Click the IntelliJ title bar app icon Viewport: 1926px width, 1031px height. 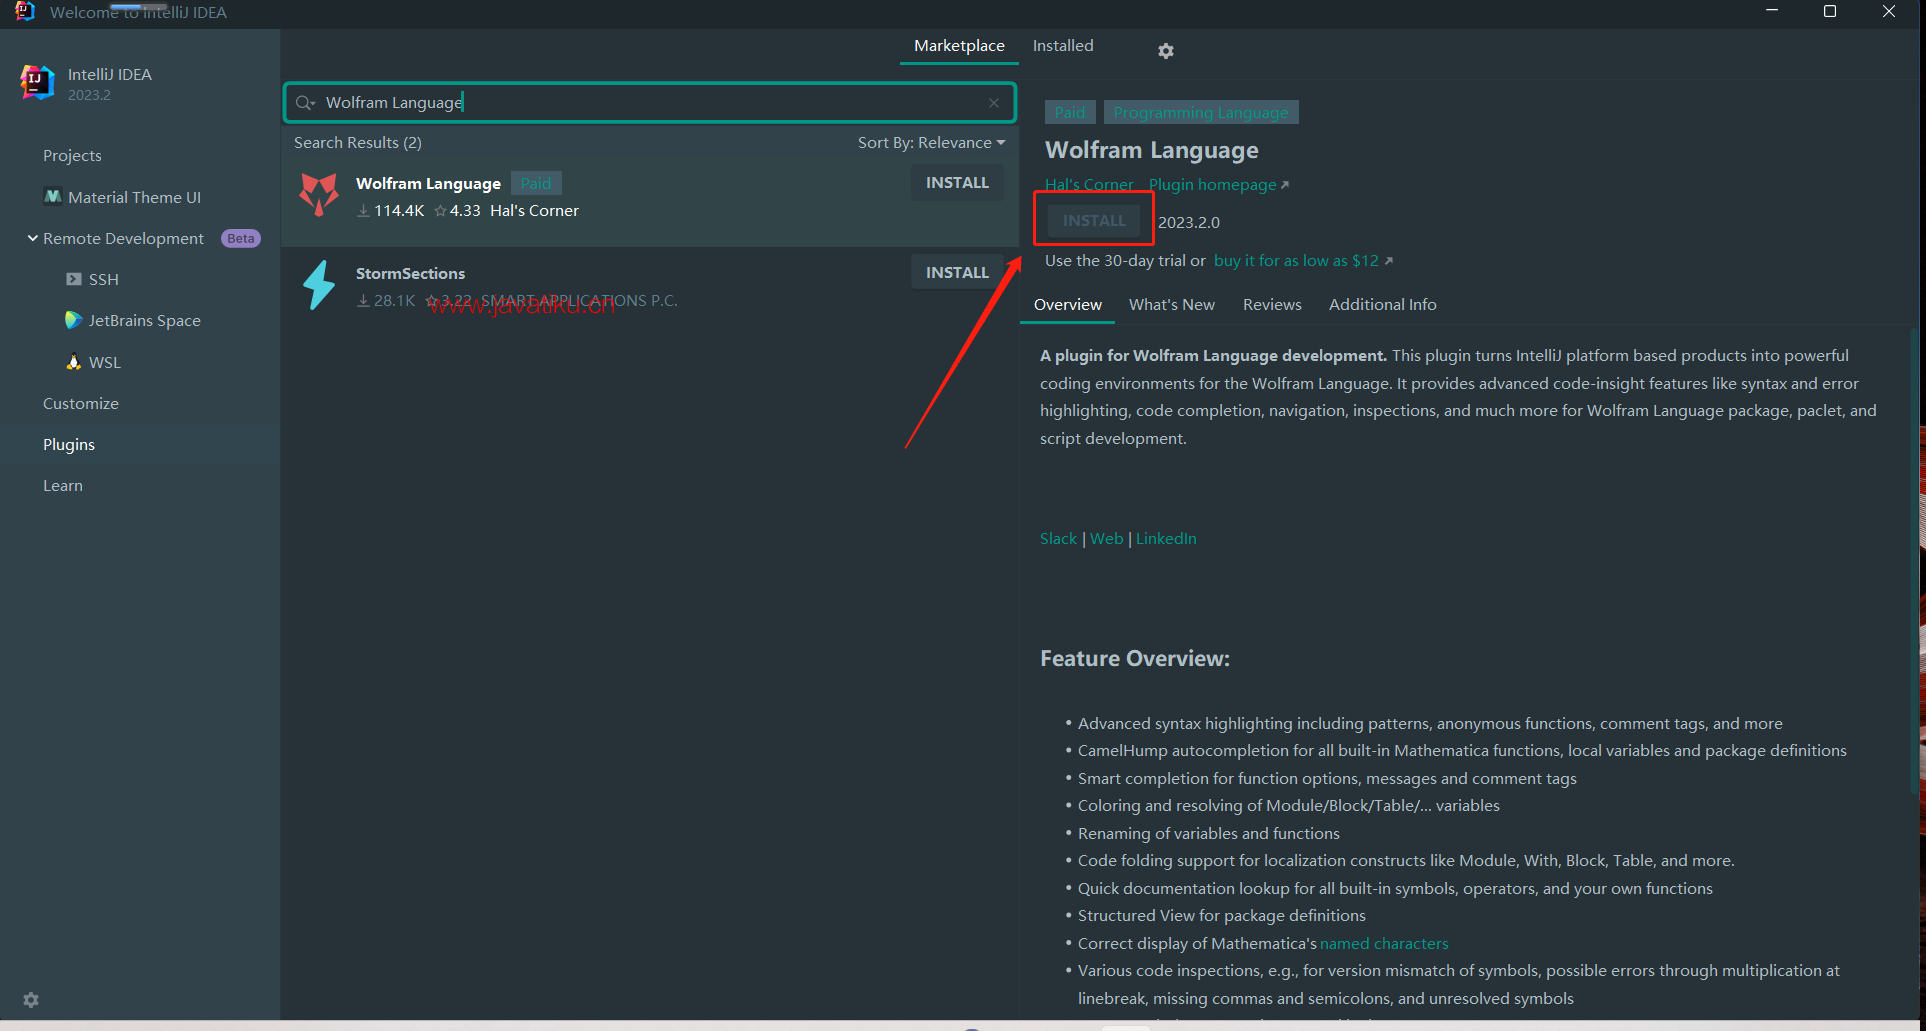tap(25, 11)
